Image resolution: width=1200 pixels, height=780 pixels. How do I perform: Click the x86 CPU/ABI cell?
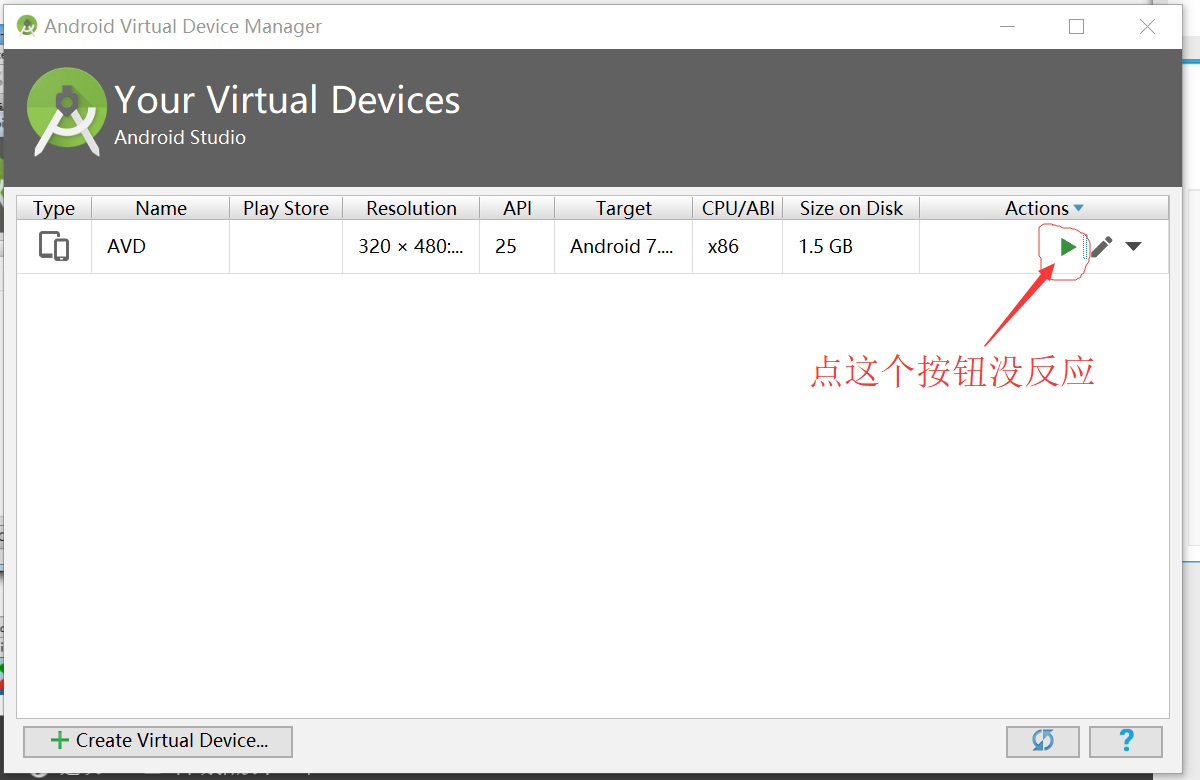(738, 246)
